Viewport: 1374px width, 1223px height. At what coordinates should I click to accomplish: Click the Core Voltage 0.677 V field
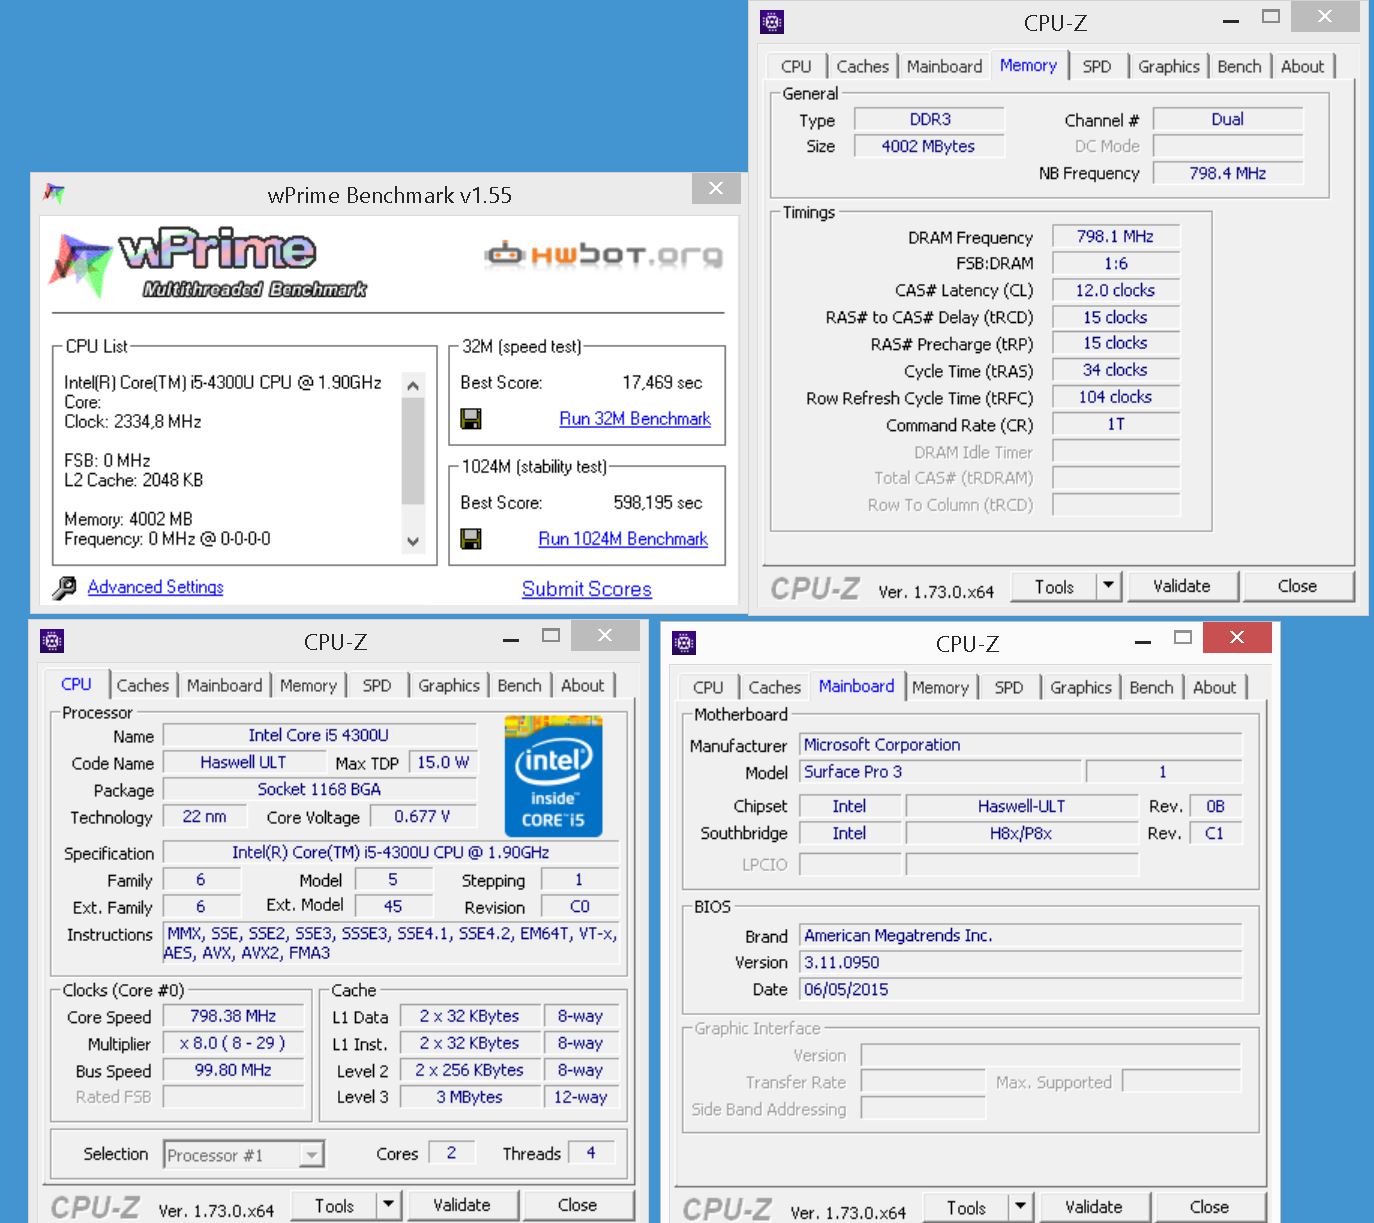click(x=422, y=817)
